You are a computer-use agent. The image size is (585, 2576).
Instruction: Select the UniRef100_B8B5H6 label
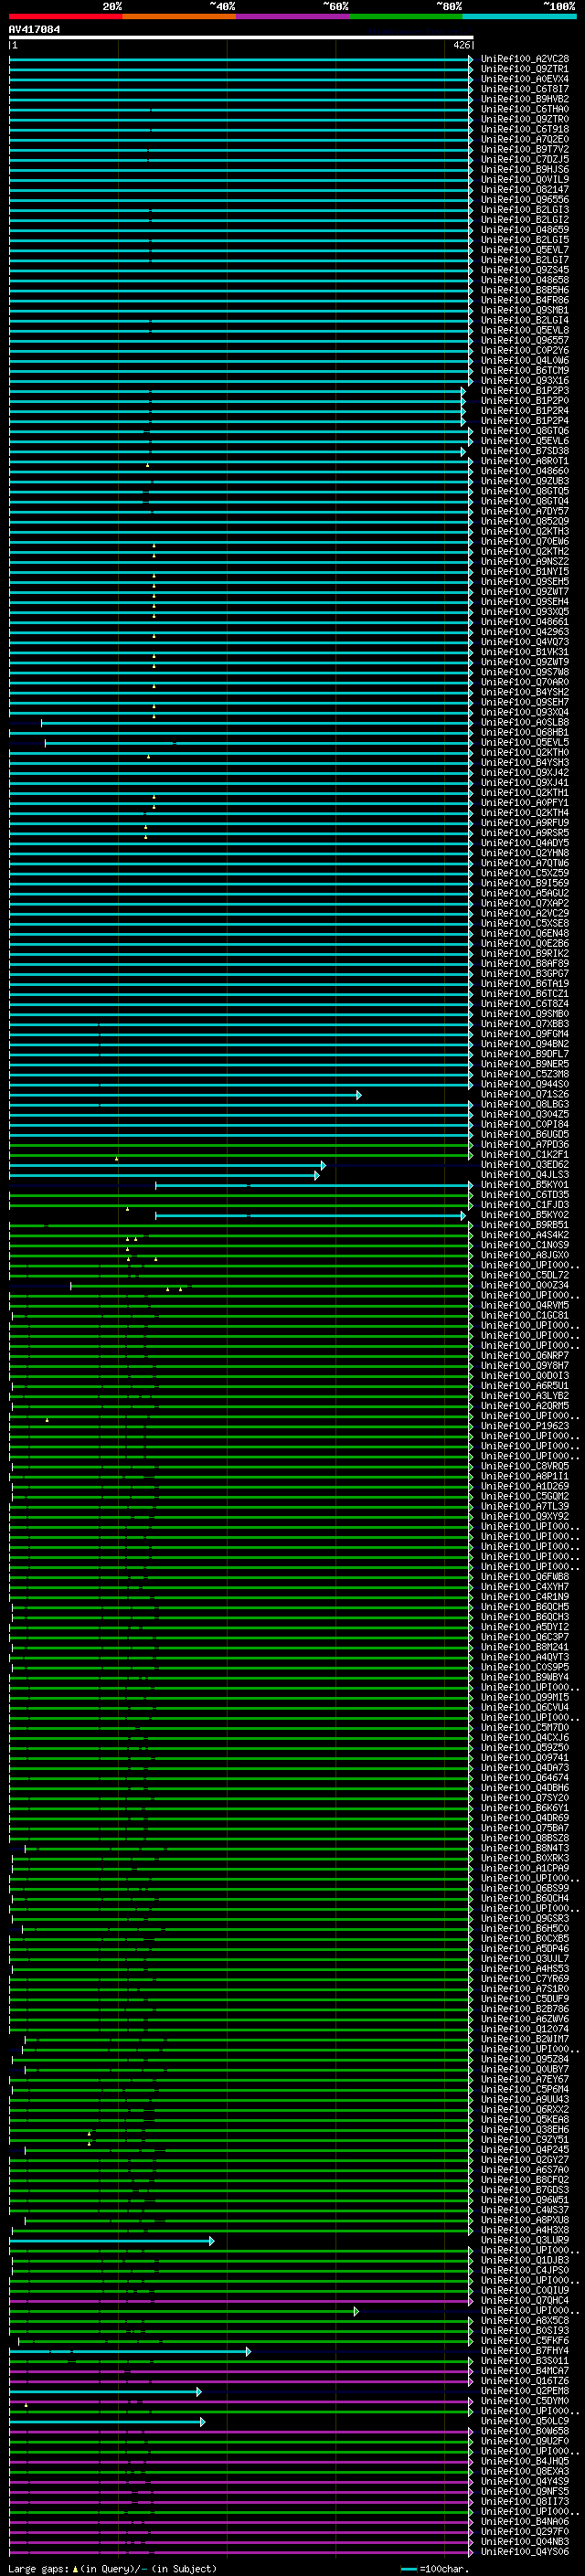coord(524,290)
